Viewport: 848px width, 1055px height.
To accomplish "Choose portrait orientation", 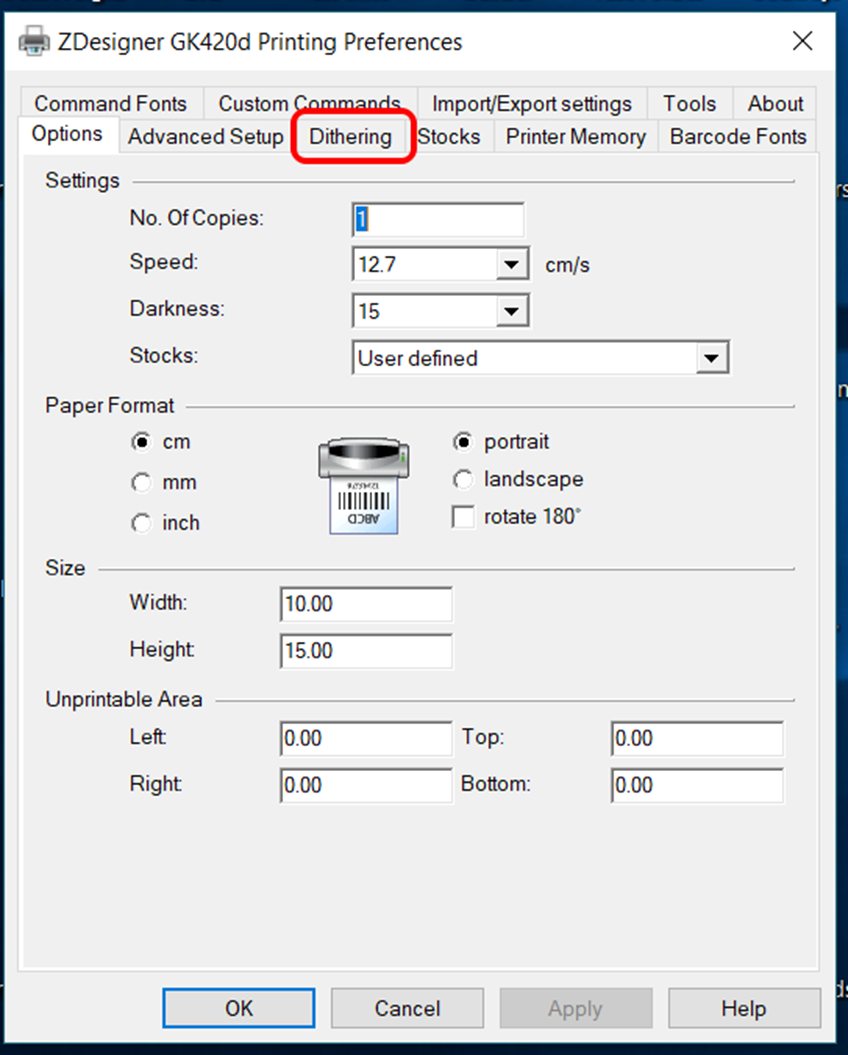I will [463, 442].
